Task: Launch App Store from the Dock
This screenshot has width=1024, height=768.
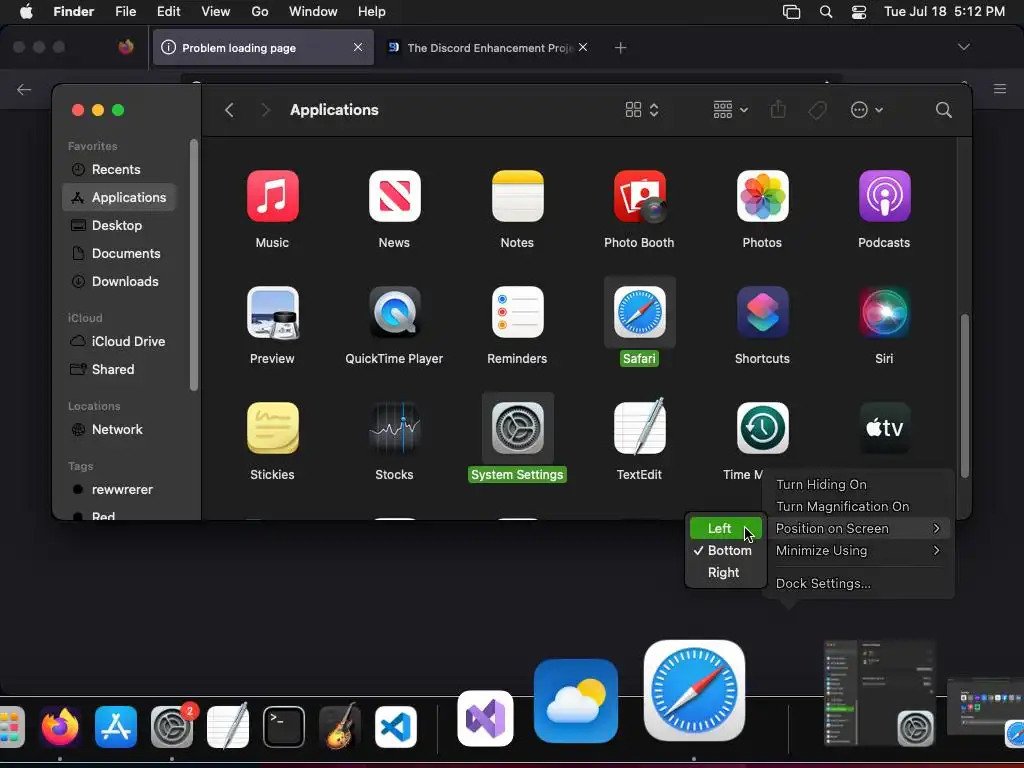Action: click(x=116, y=726)
